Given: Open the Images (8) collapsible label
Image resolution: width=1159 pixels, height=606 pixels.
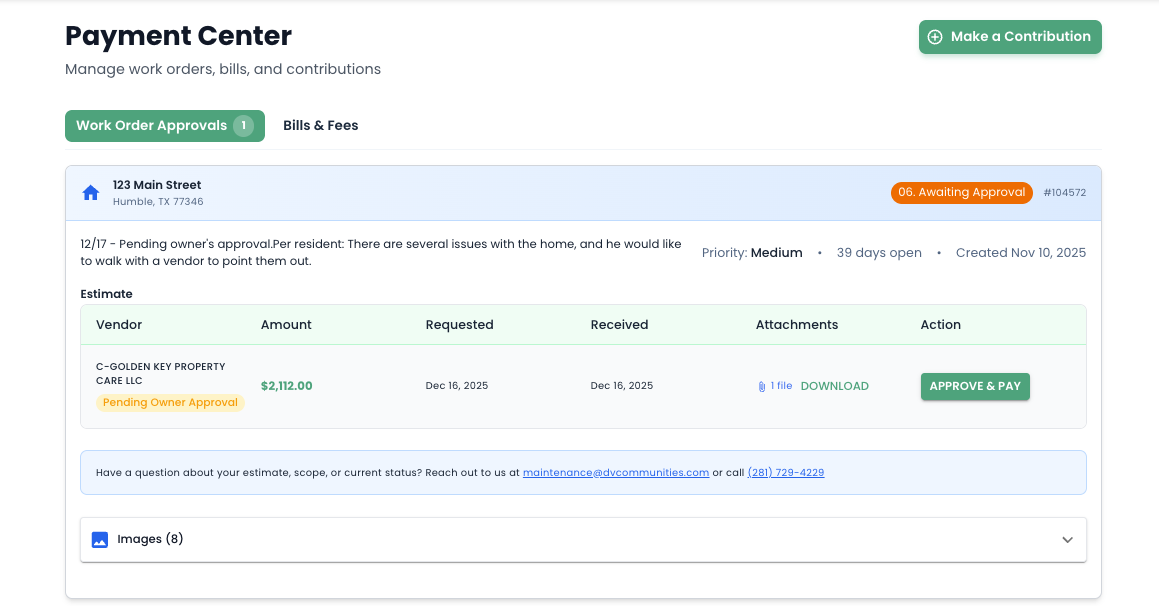Looking at the screenshot, I should (150, 540).
